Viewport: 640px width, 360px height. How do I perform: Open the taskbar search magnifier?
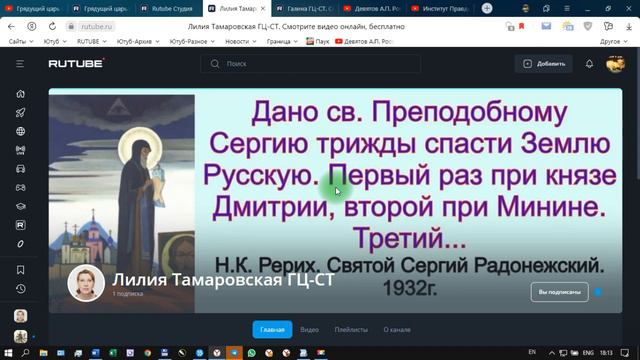click(x=25, y=353)
